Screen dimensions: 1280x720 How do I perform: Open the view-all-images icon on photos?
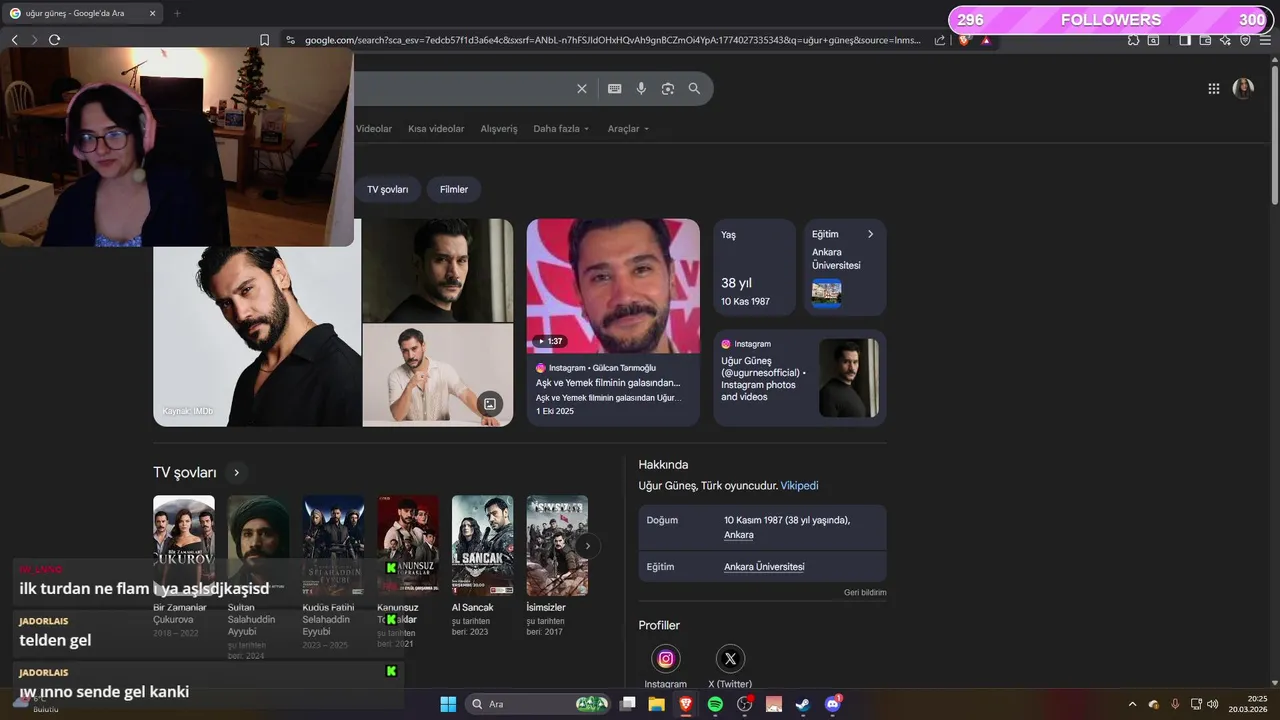[x=490, y=404]
